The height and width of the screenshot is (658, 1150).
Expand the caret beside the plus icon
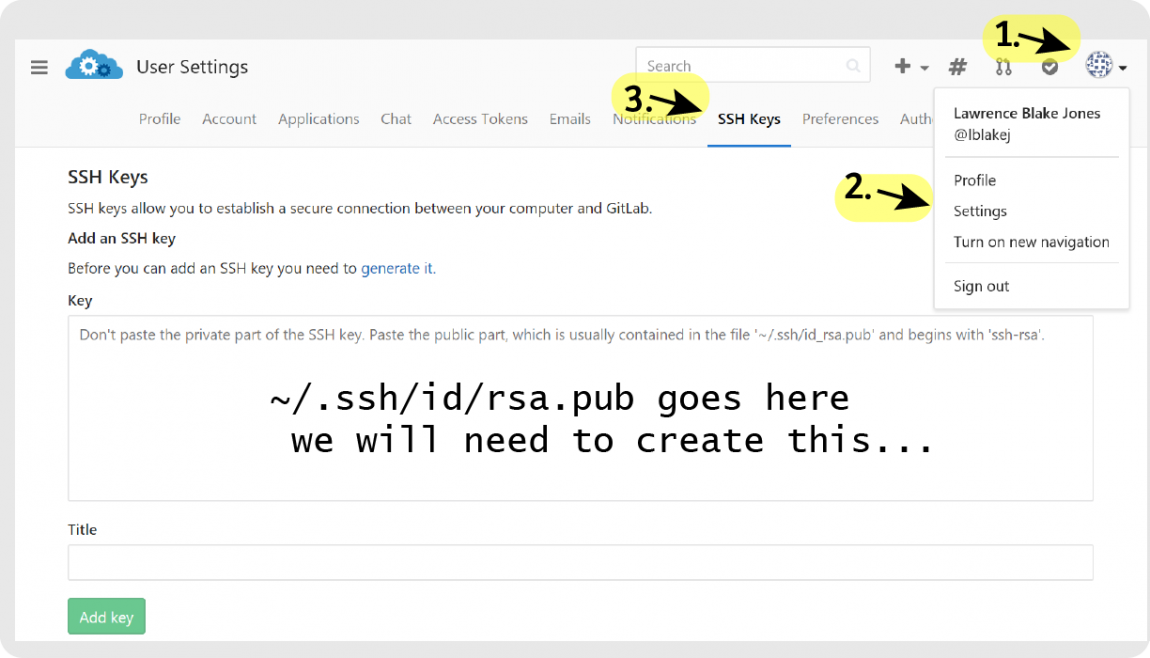pos(925,69)
